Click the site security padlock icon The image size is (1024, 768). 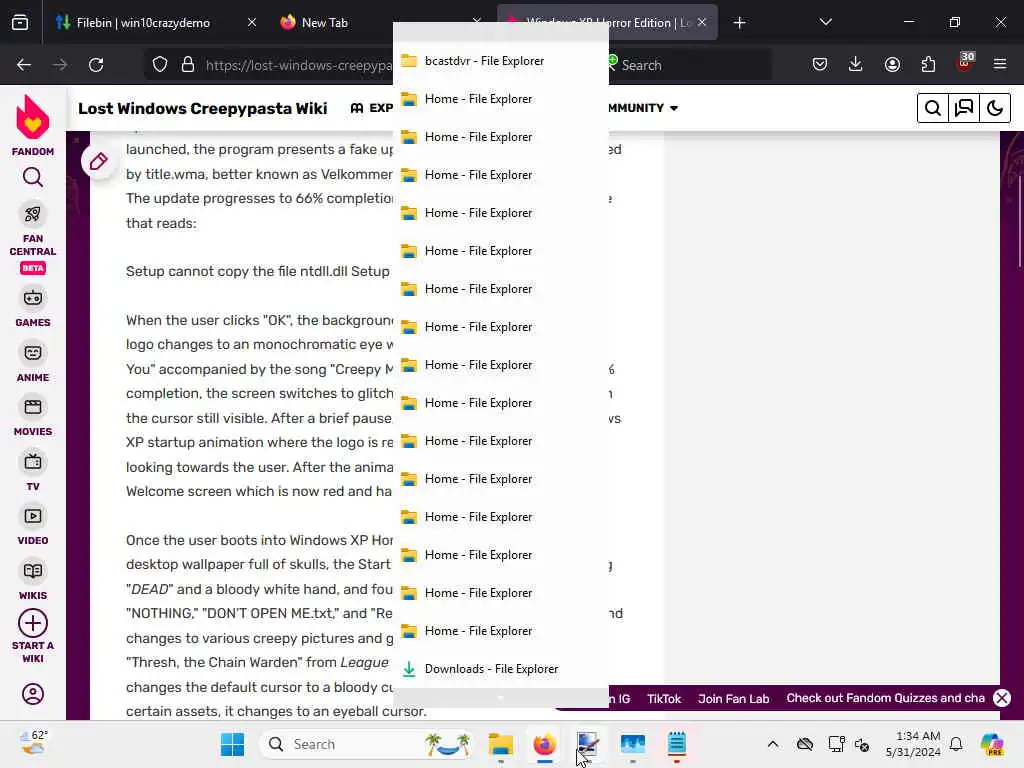point(188,65)
